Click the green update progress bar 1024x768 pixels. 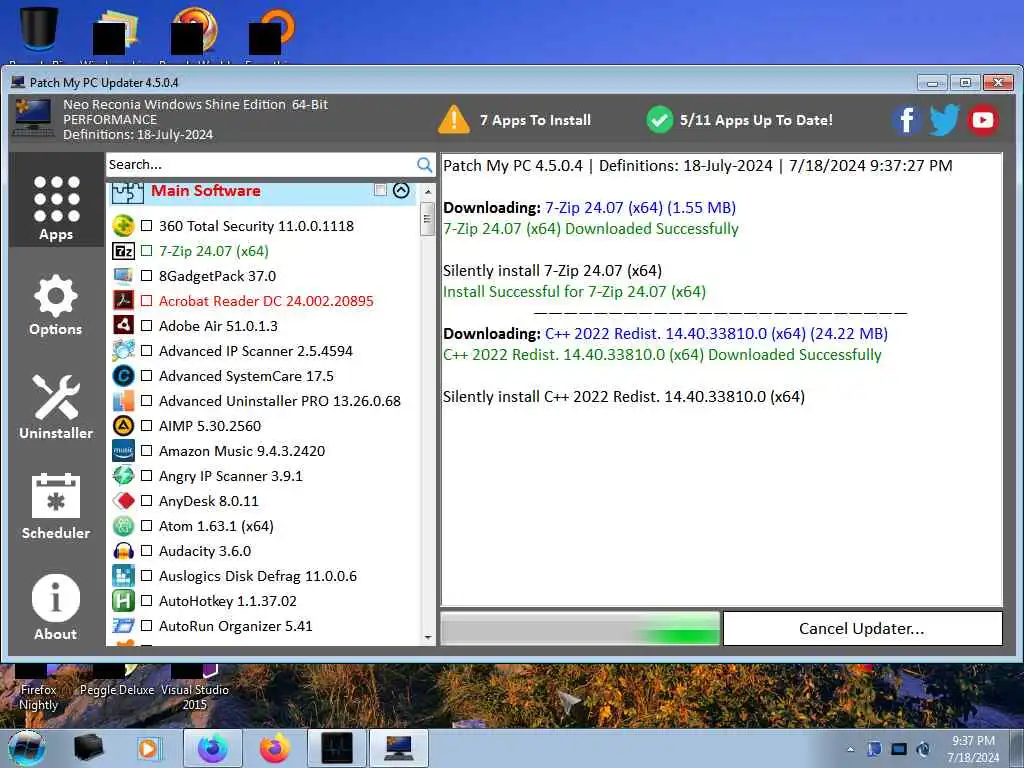(580, 628)
